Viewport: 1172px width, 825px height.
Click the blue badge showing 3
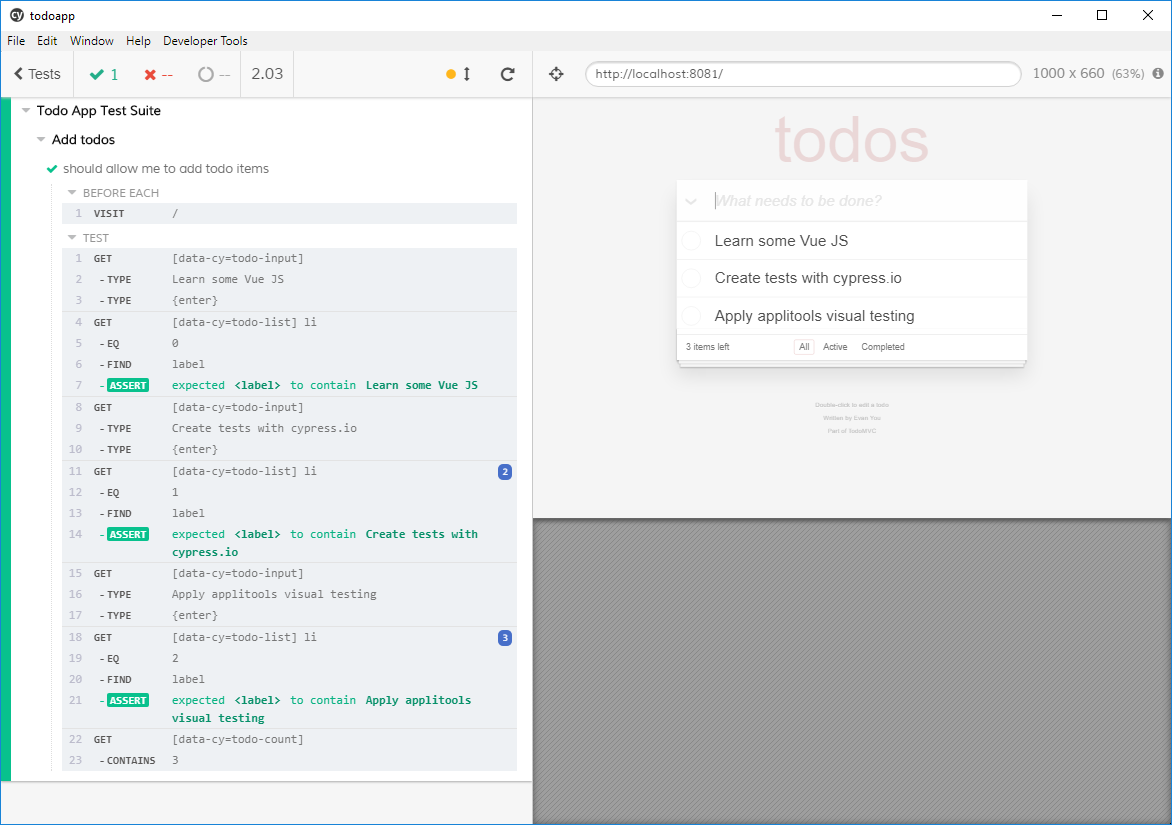(x=505, y=638)
